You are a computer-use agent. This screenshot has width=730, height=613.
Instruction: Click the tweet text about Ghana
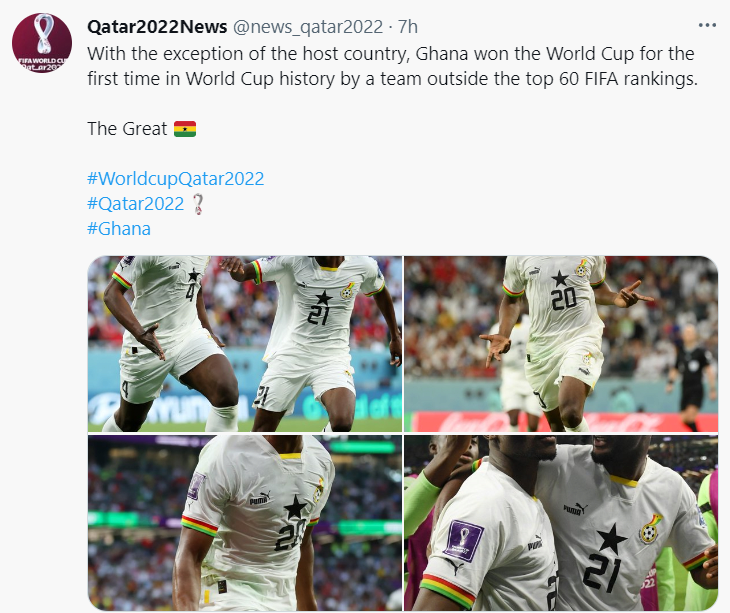(x=392, y=66)
